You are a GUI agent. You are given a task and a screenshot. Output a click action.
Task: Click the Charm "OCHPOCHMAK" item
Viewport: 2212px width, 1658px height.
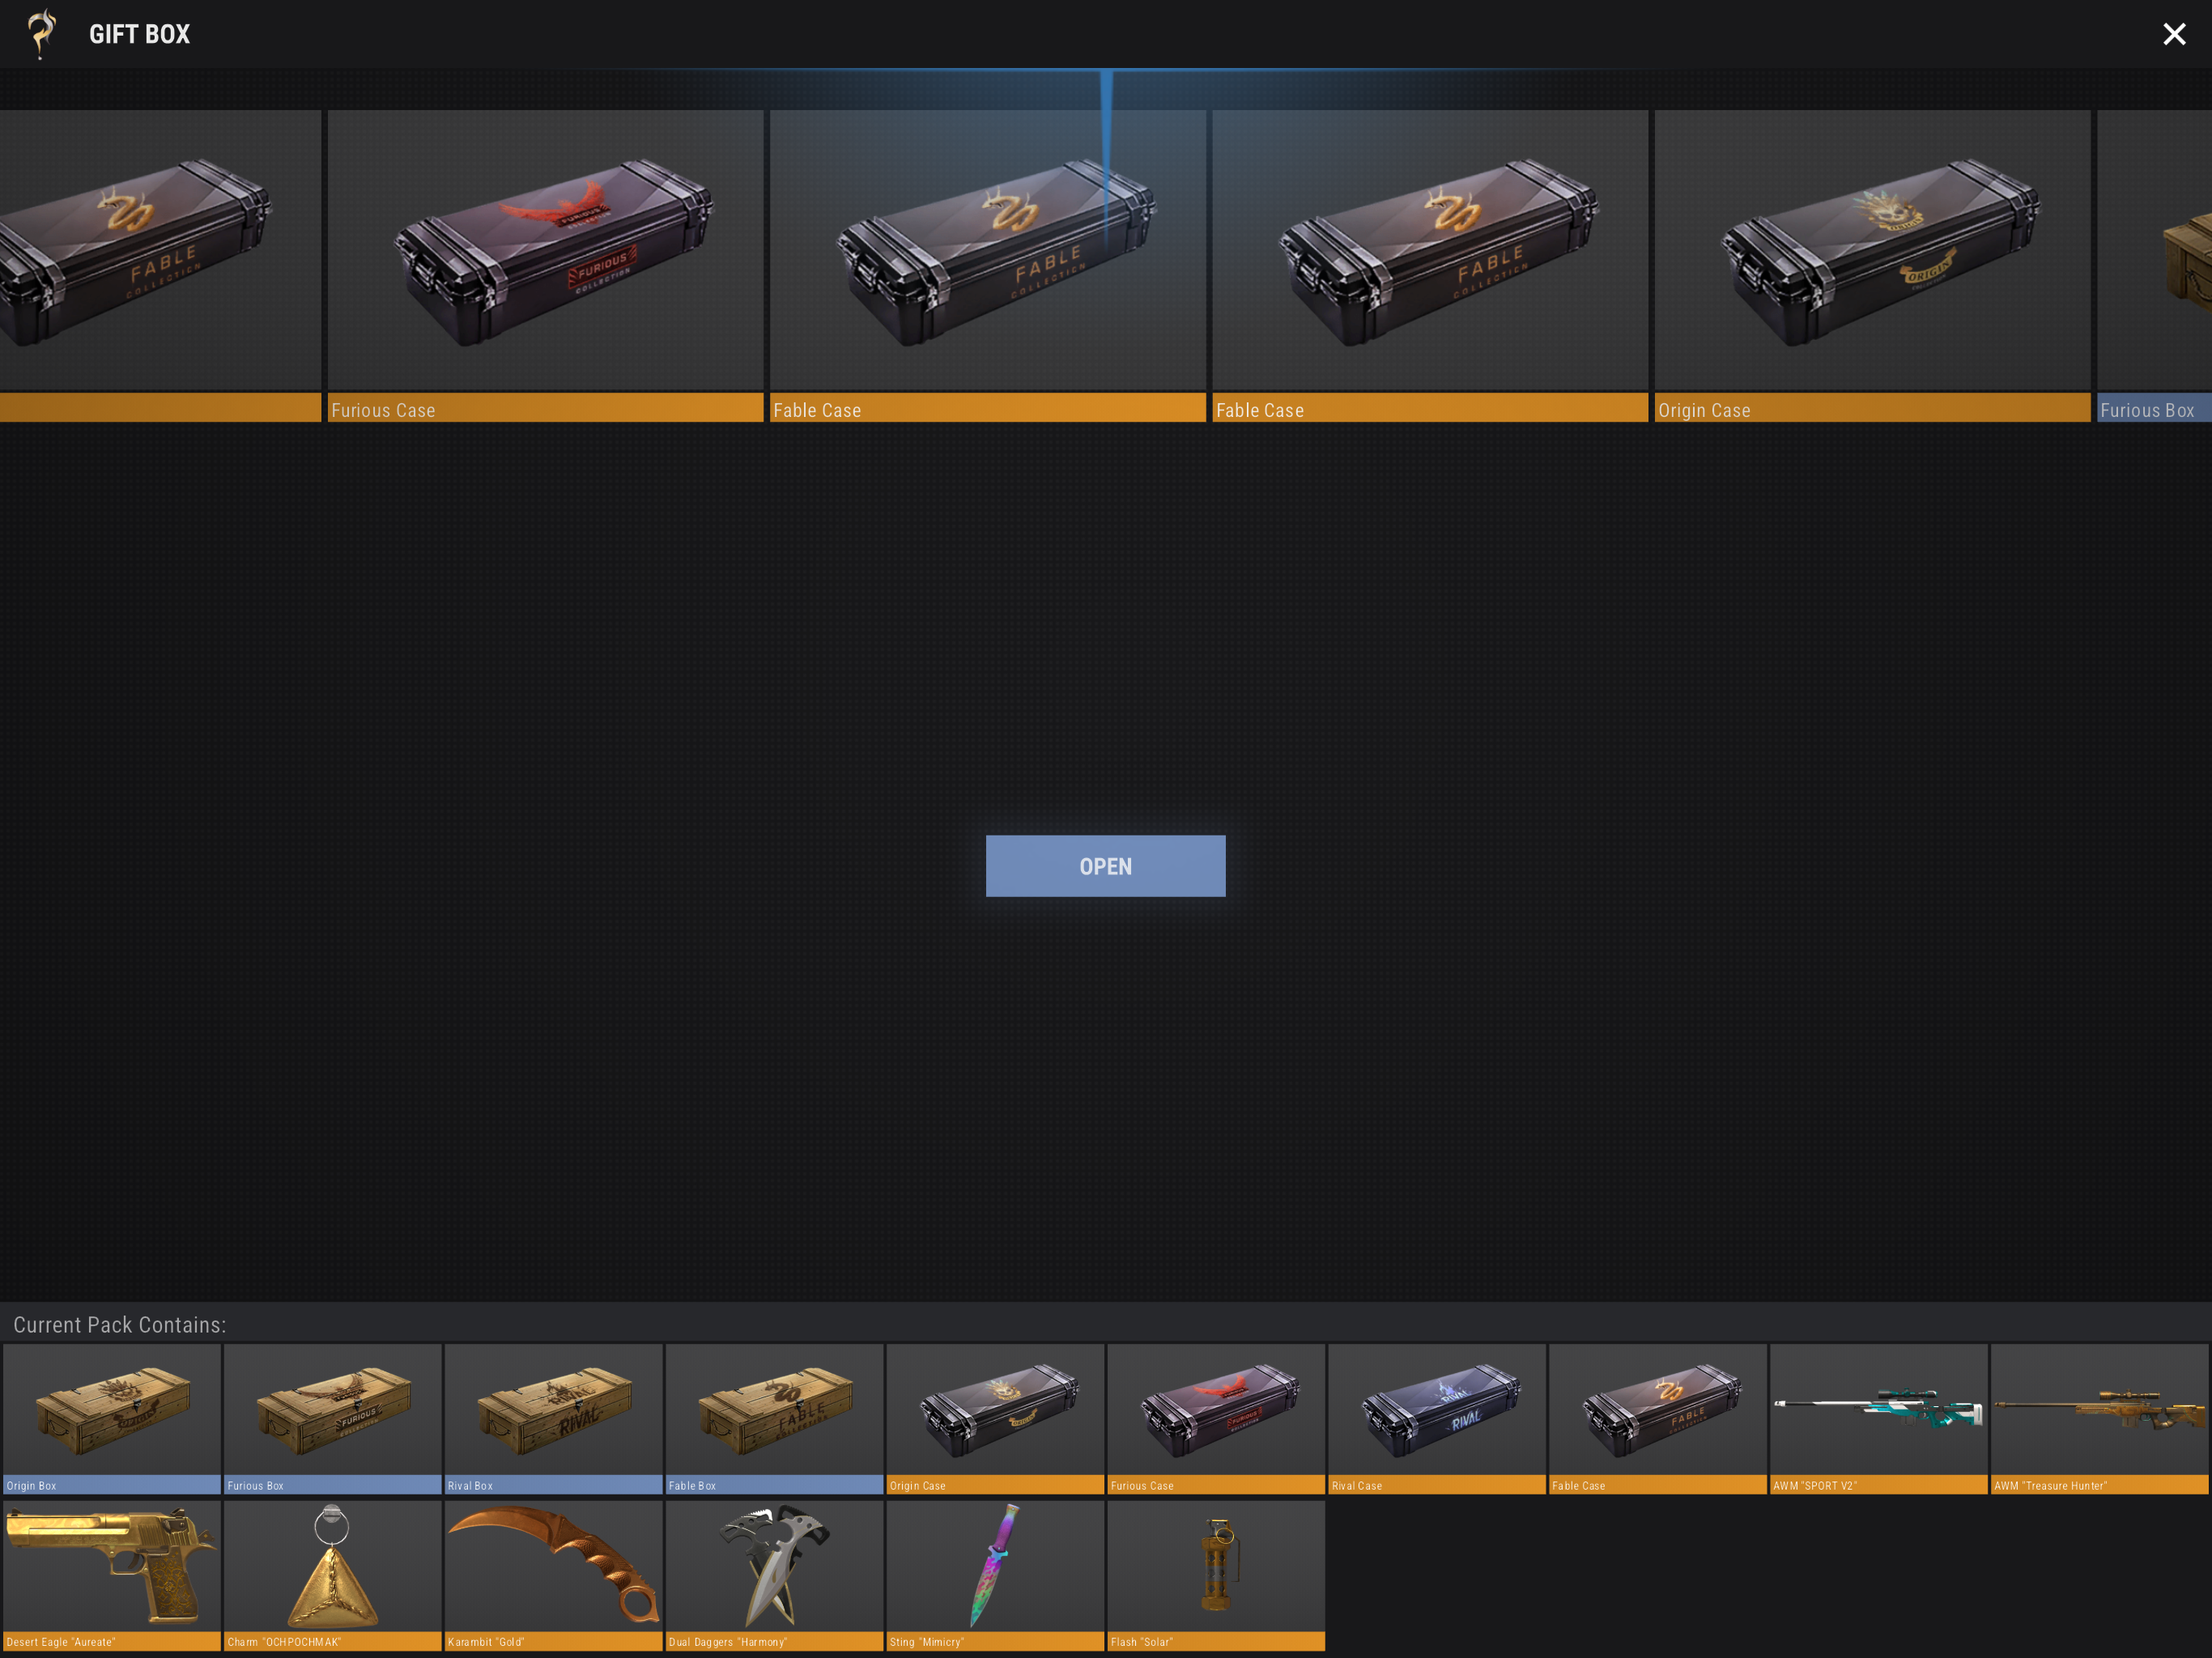332,1573
